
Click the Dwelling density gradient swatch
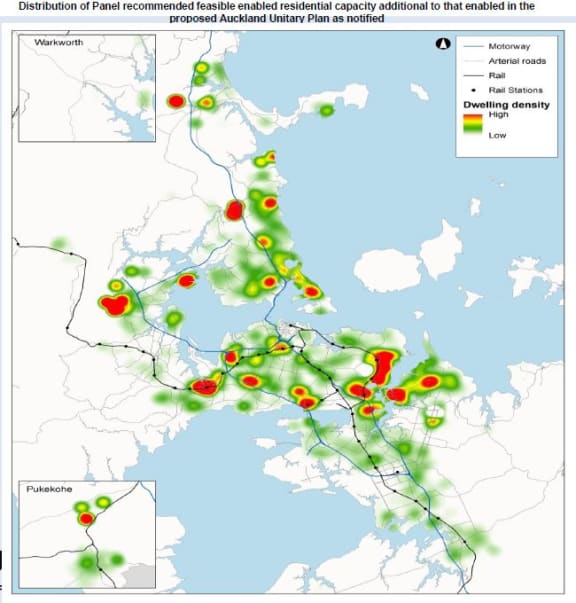(473, 123)
